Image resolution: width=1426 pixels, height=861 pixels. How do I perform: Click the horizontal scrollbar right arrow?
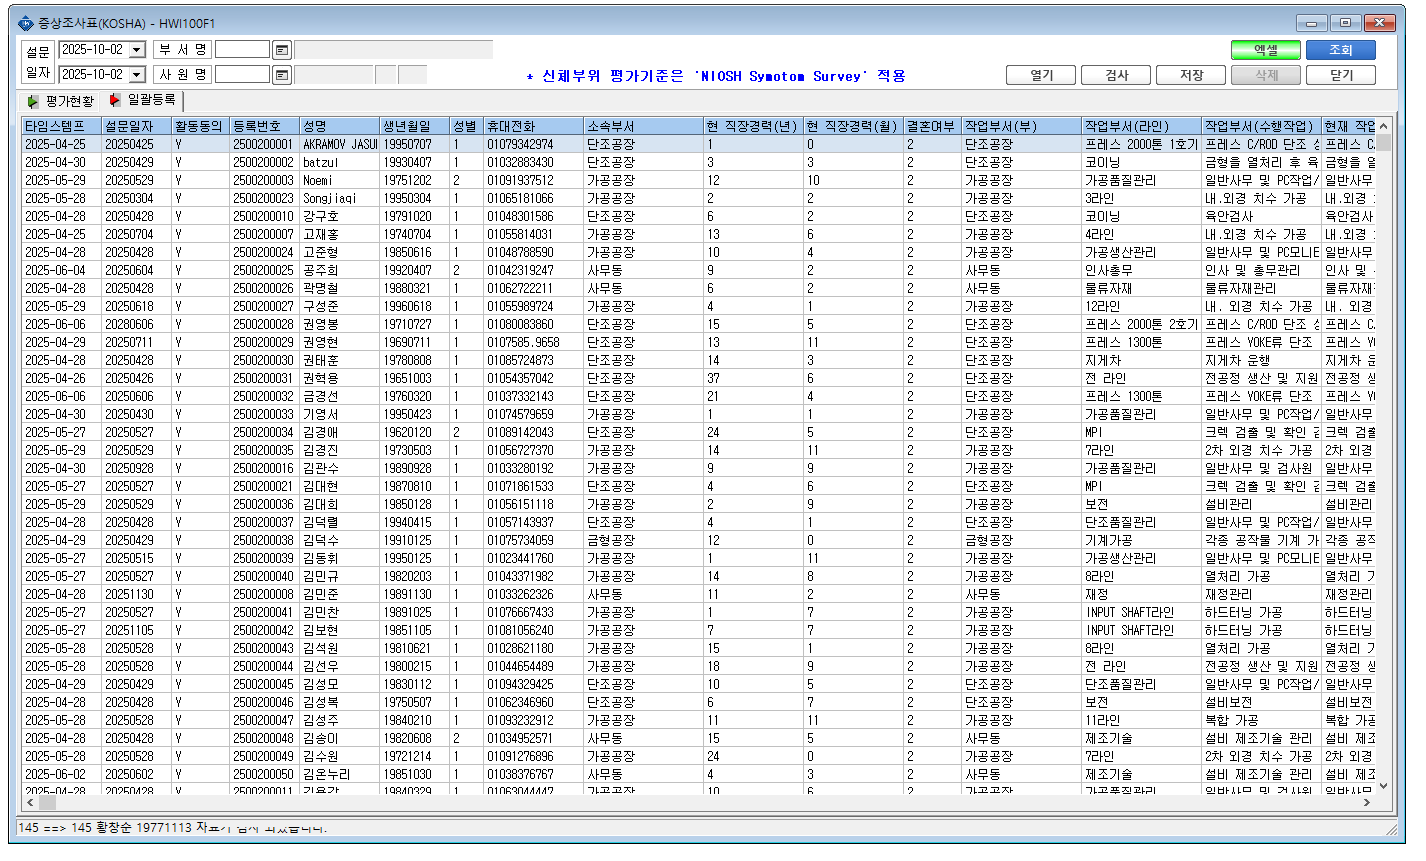(1367, 802)
